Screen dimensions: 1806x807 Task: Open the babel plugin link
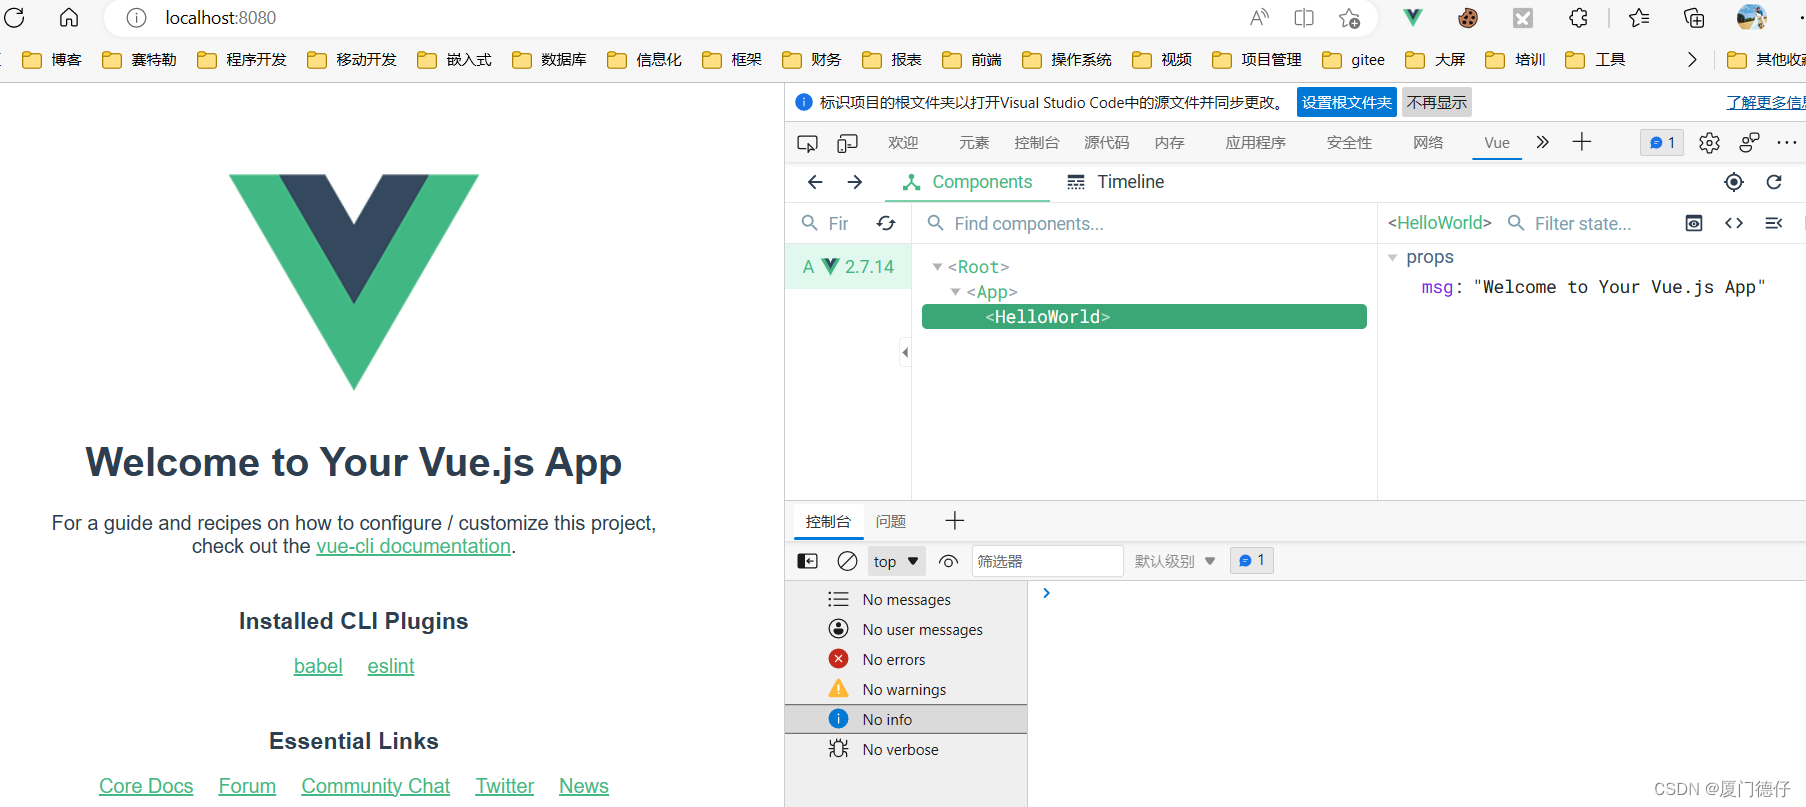coord(318,666)
